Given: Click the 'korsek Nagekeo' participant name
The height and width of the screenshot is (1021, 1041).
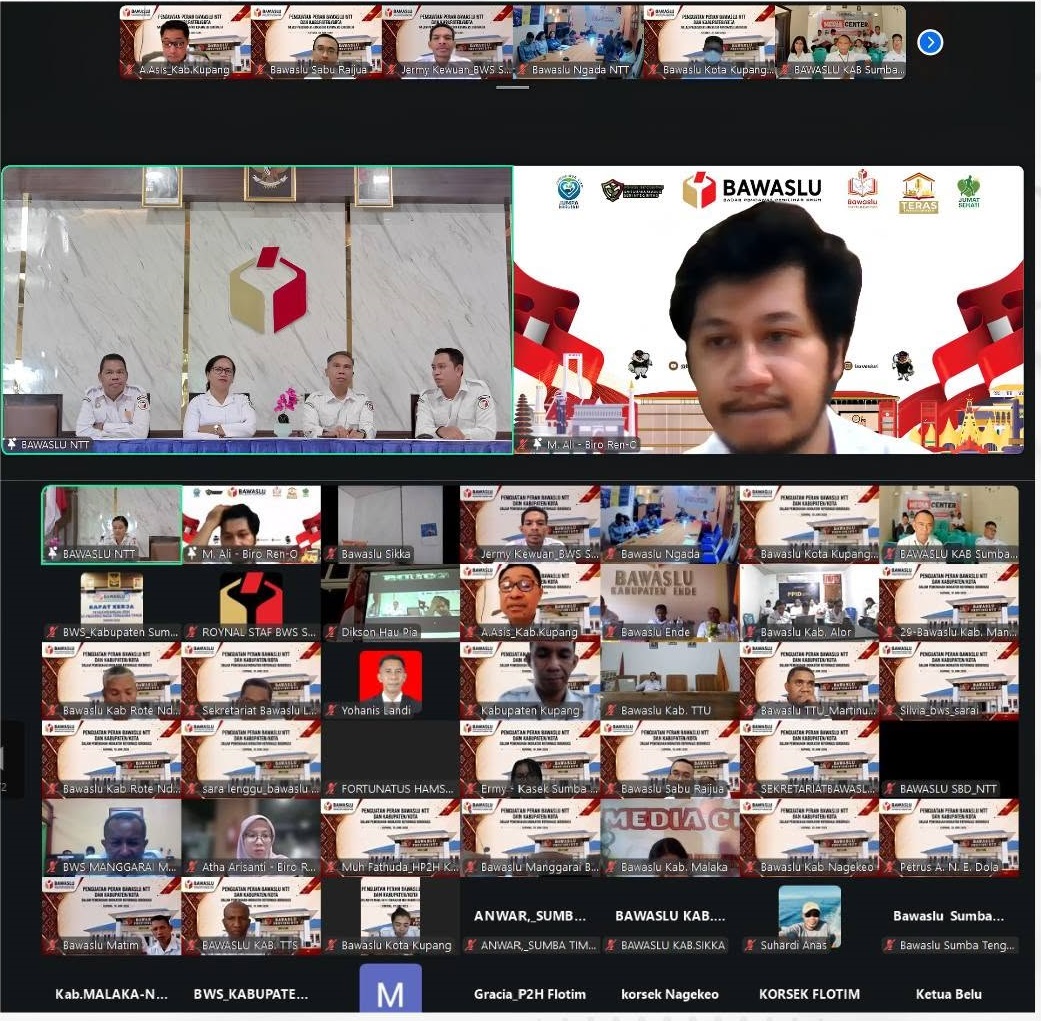Looking at the screenshot, I should point(670,994).
